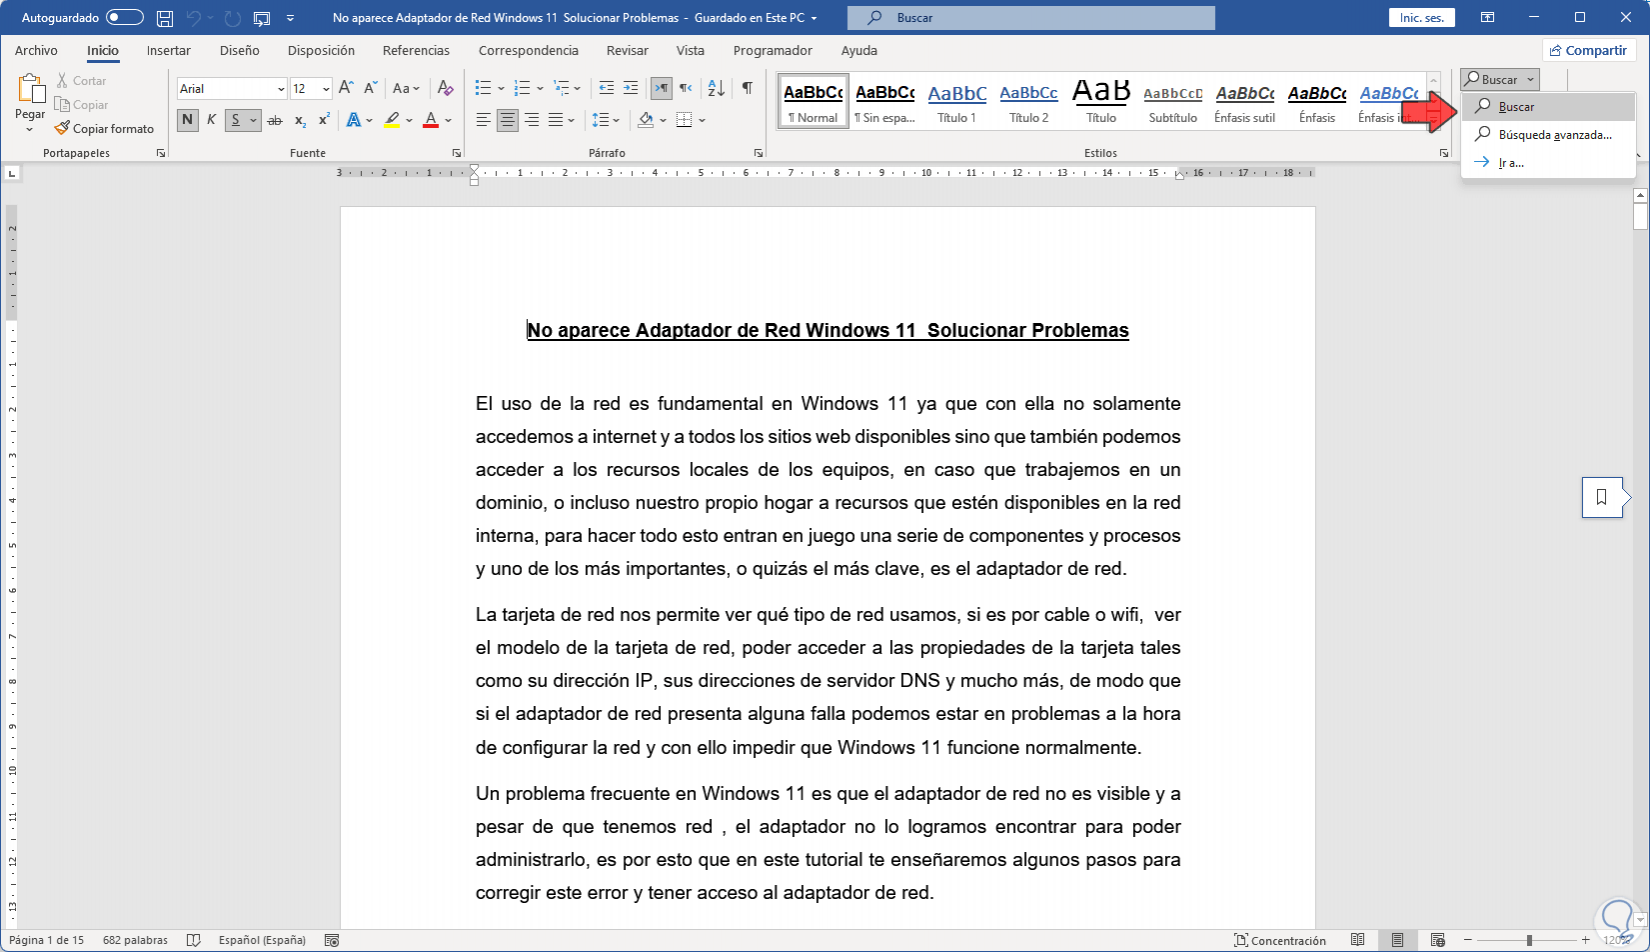Choose Ir a... in the dropdown menu

(x=1548, y=162)
